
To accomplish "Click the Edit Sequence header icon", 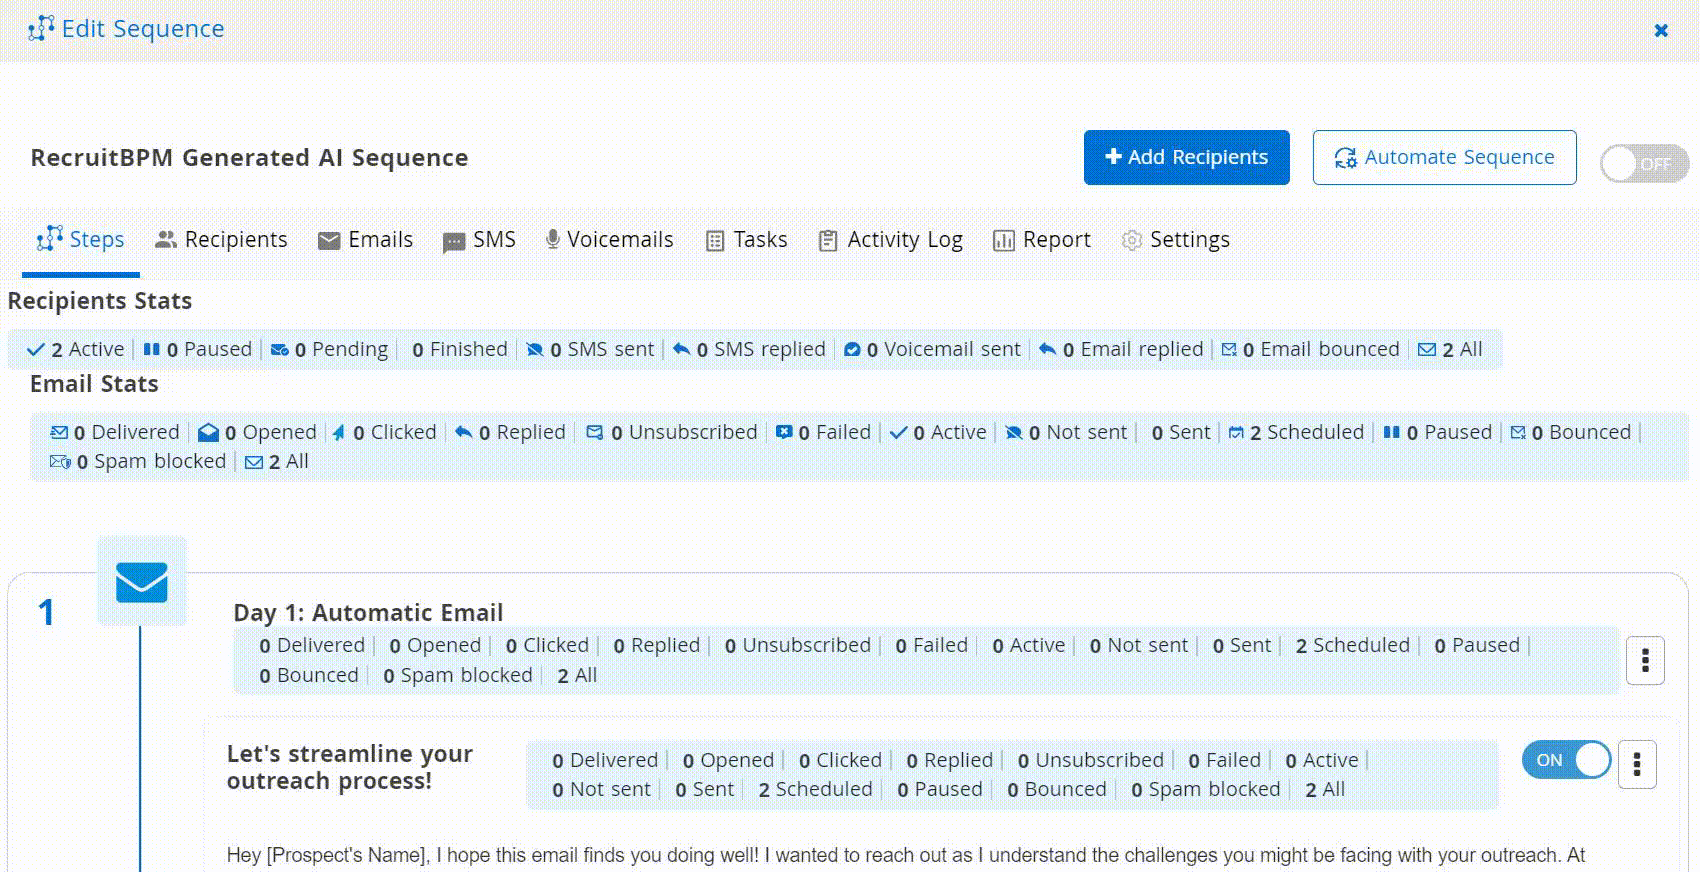I will (x=41, y=29).
